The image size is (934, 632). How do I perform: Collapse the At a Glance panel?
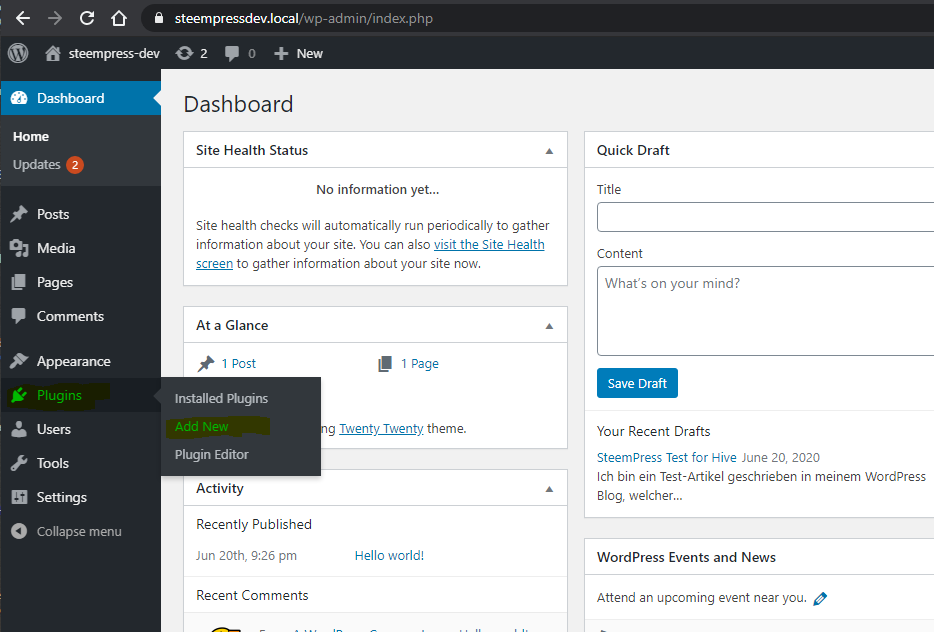coord(549,326)
